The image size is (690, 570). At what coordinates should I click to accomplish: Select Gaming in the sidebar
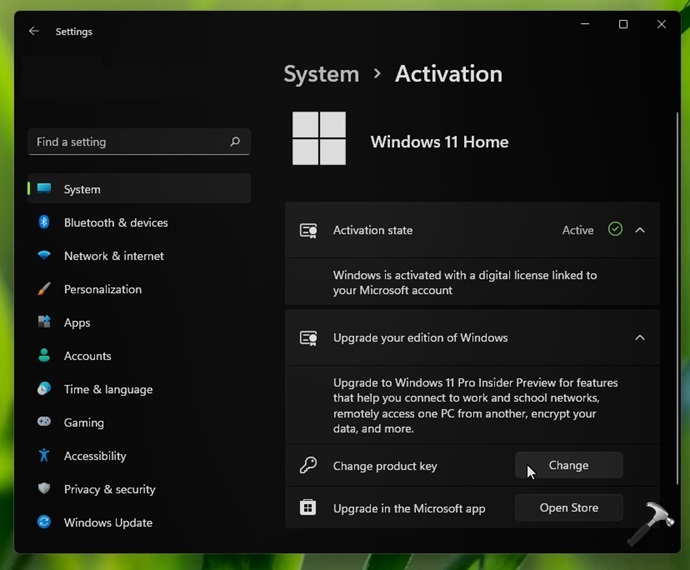(x=139, y=422)
